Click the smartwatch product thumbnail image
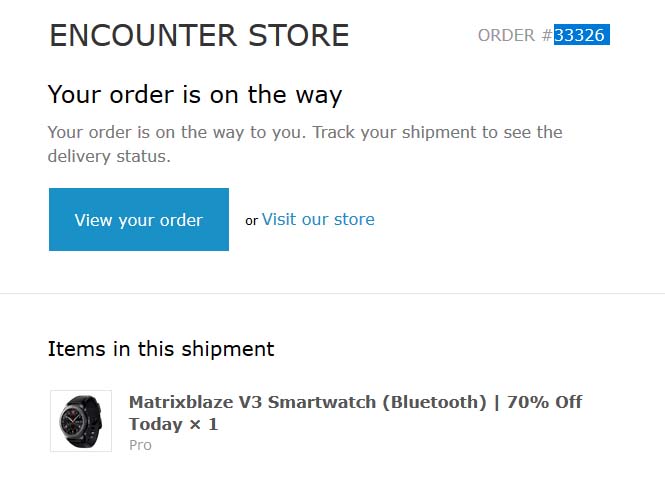 click(x=81, y=421)
